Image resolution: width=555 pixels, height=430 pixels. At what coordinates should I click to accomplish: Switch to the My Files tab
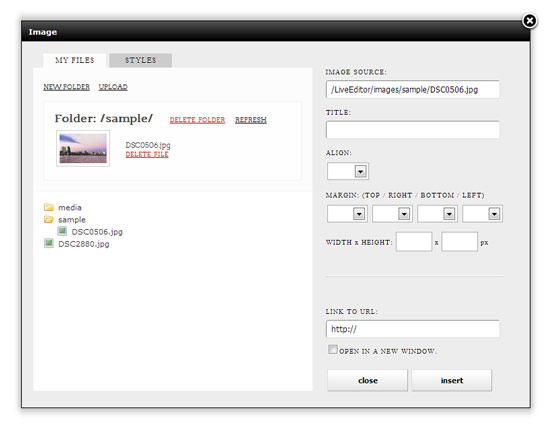point(75,60)
